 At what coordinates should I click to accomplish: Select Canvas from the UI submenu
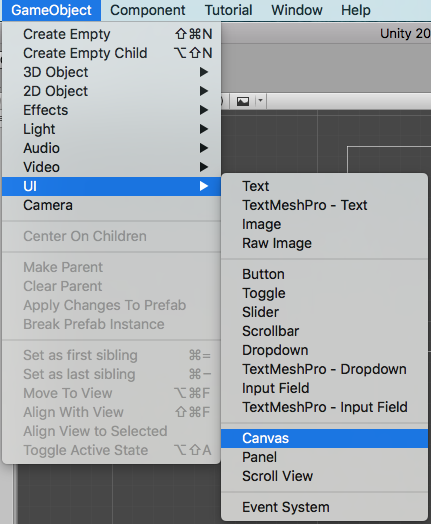[x=324, y=438]
